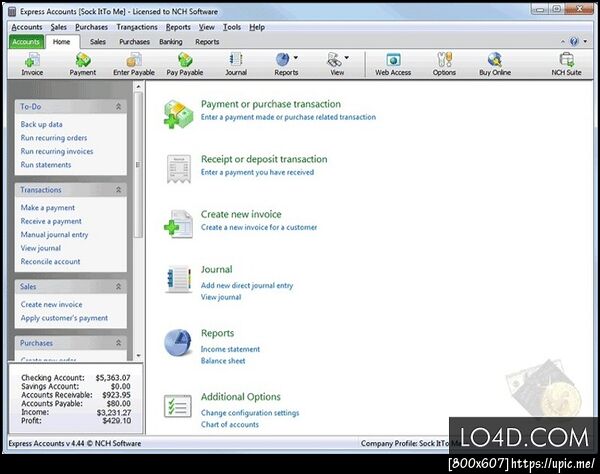This screenshot has height=474, width=600.
Task: Click the checklist Additional Options icon
Action: pyautogui.click(x=178, y=406)
